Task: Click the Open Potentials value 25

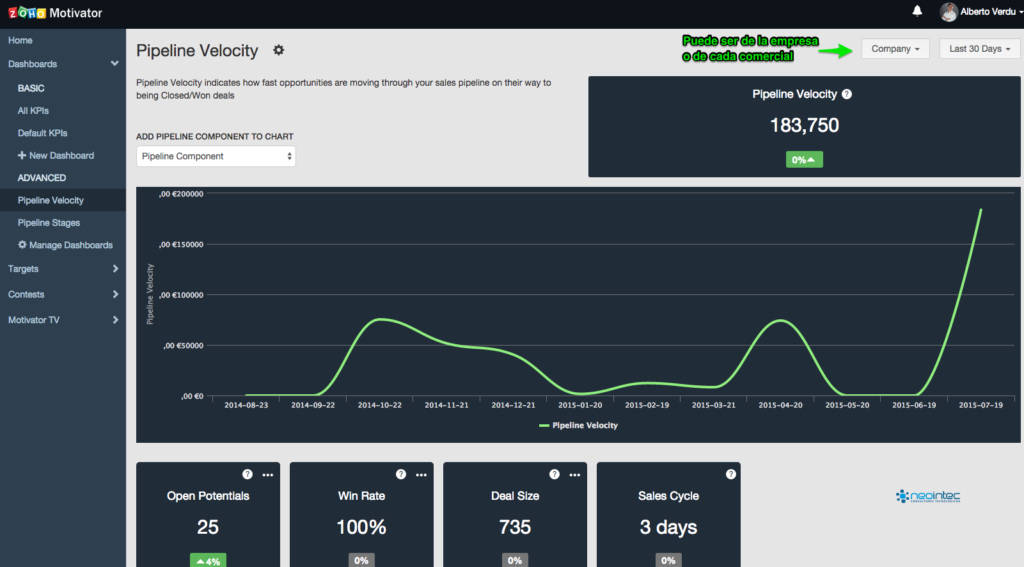Action: (x=208, y=527)
